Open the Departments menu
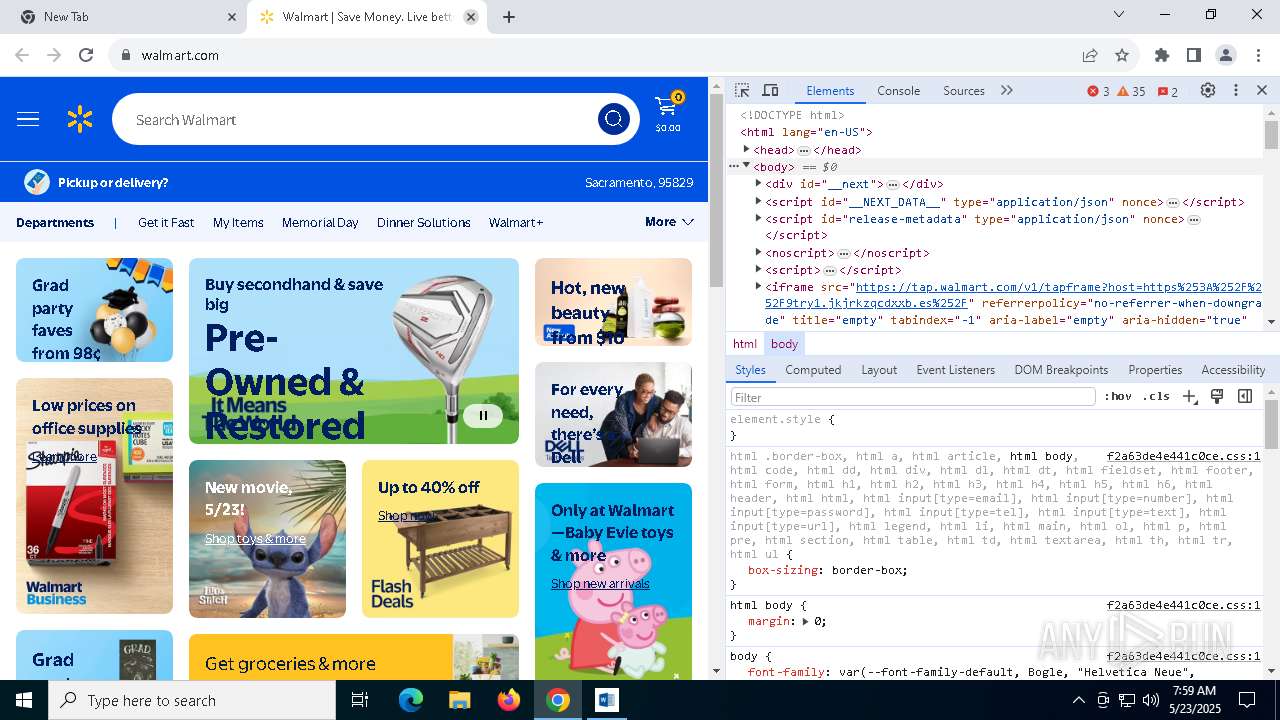 55,222
